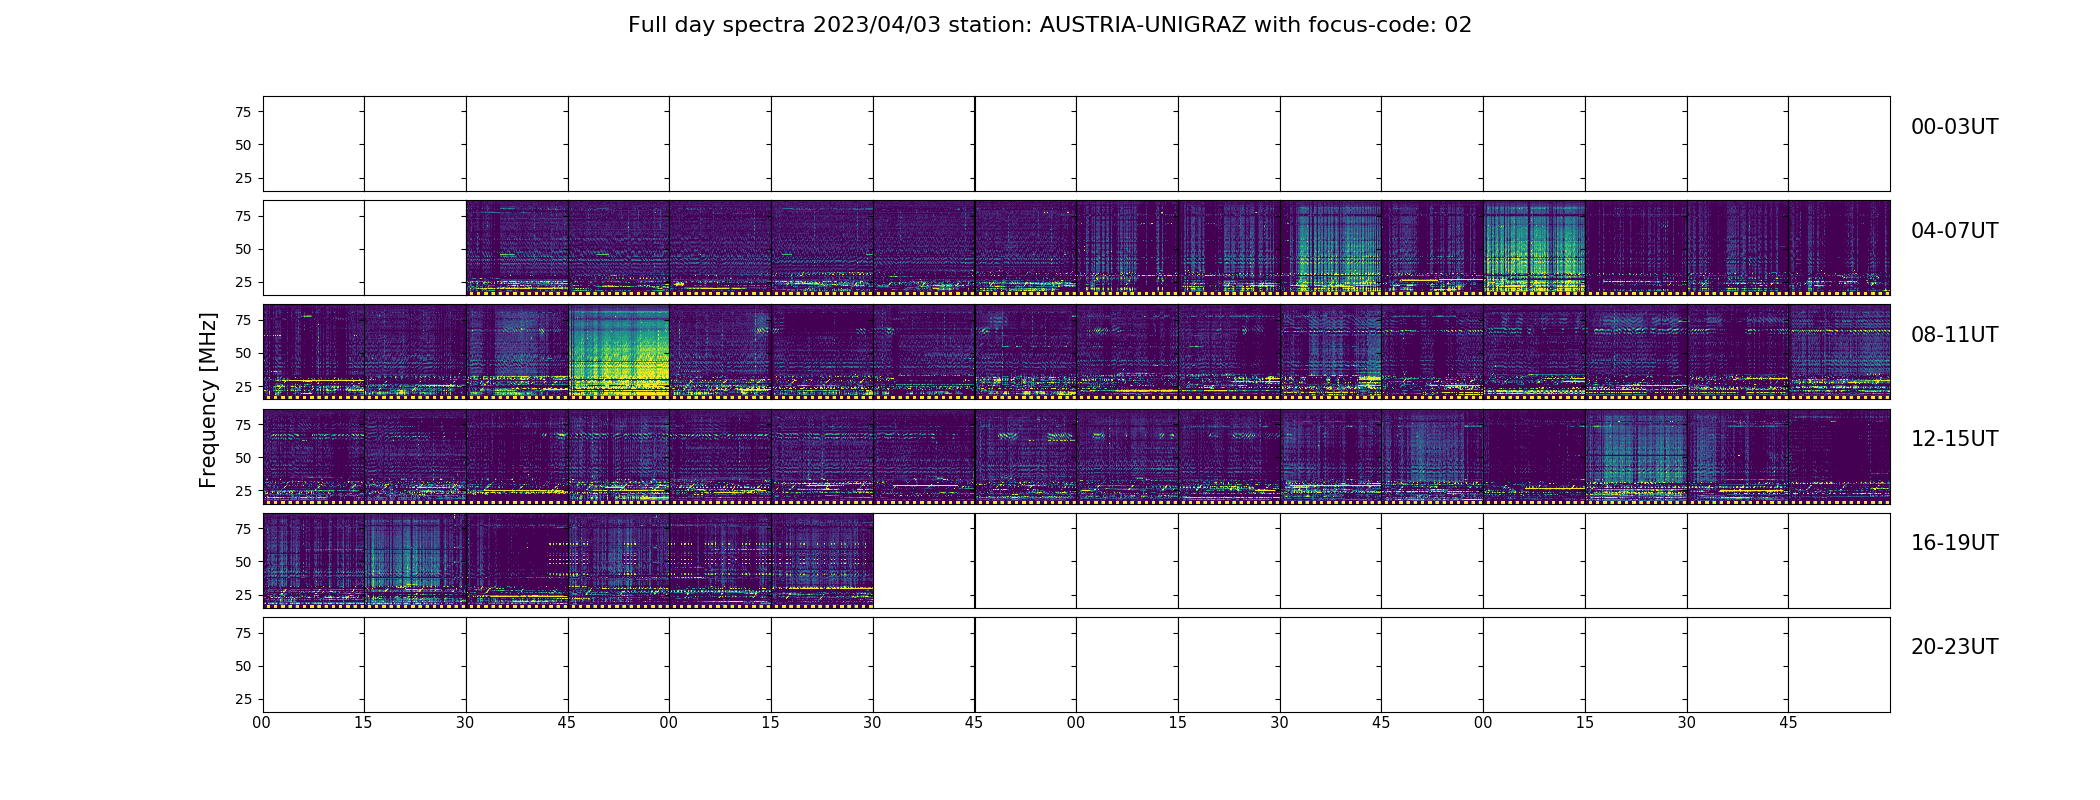Select the 04-07UT row label

pos(1953,231)
